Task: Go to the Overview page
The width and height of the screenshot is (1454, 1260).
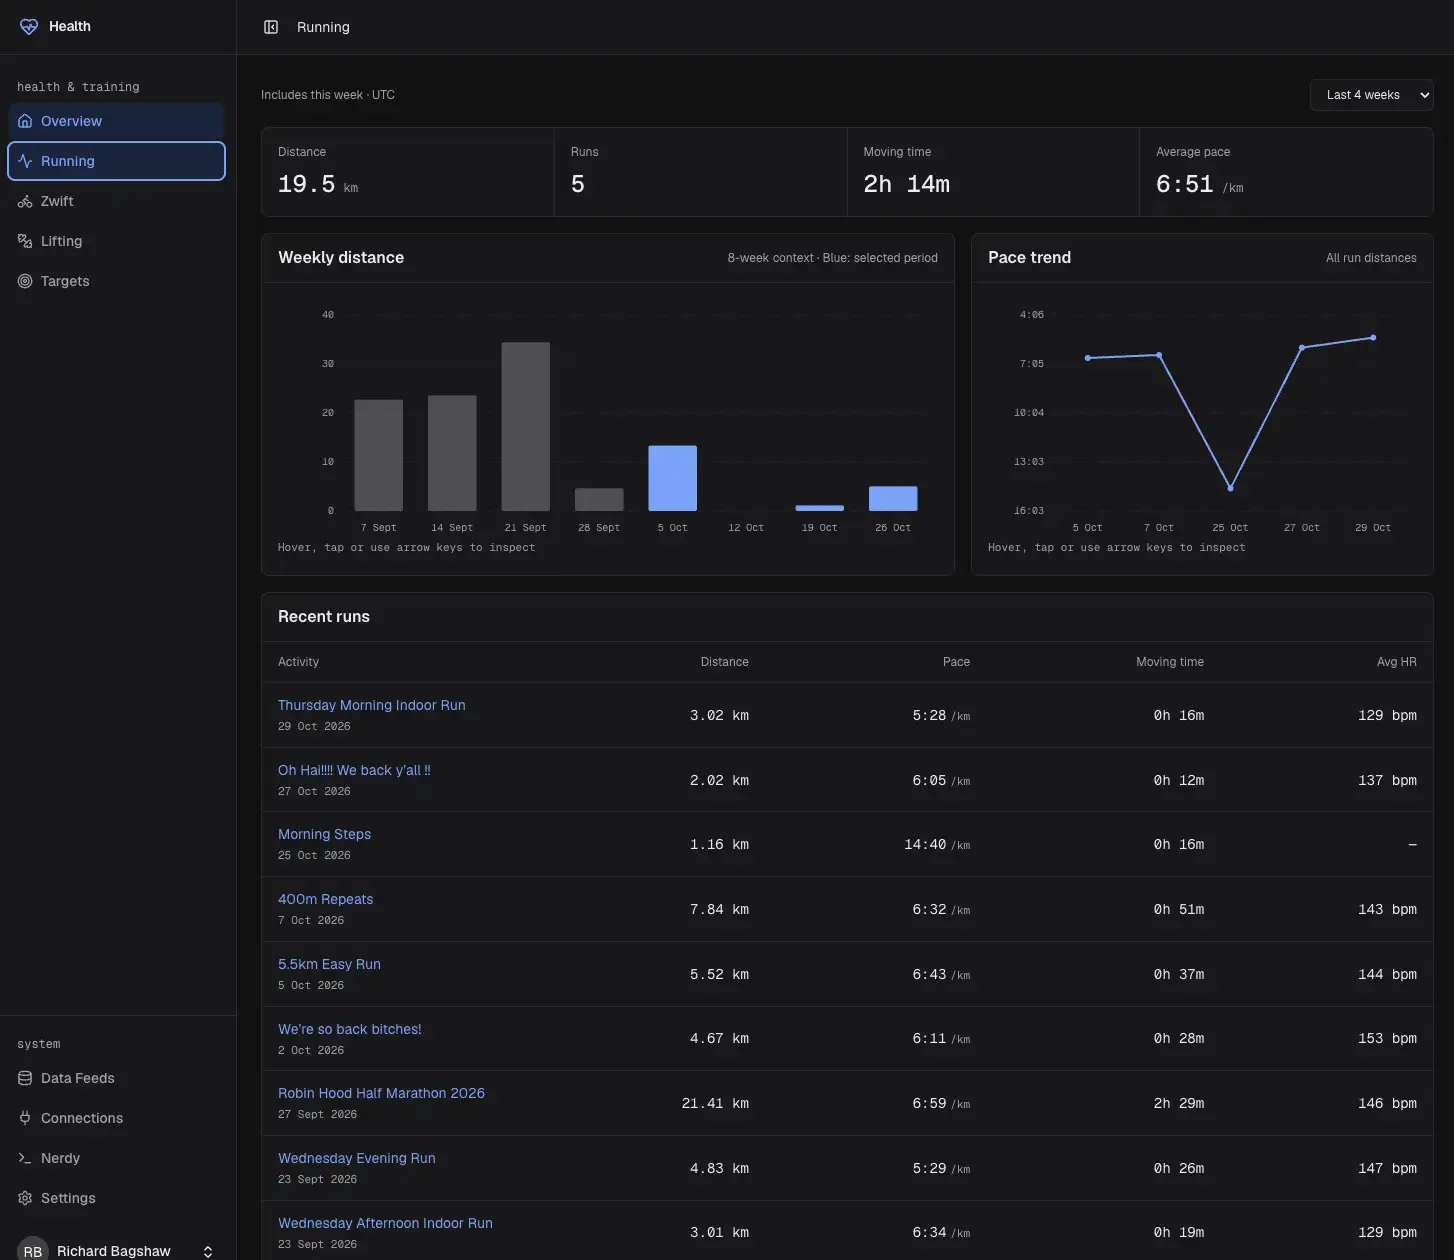Action: pyautogui.click(x=116, y=121)
